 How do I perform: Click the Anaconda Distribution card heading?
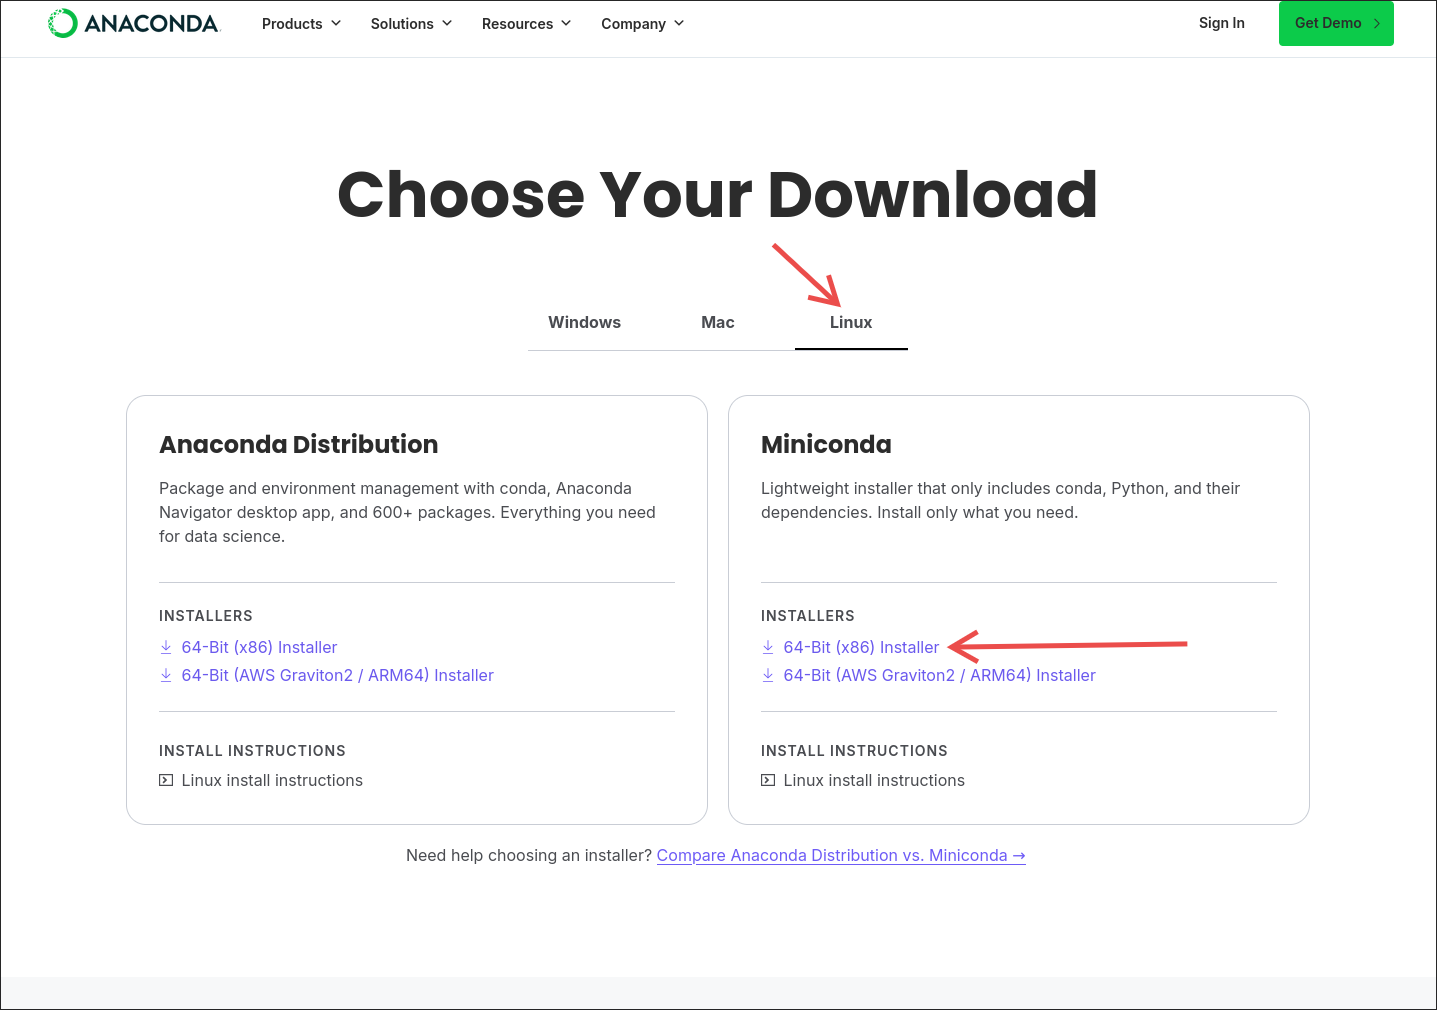[x=299, y=444]
